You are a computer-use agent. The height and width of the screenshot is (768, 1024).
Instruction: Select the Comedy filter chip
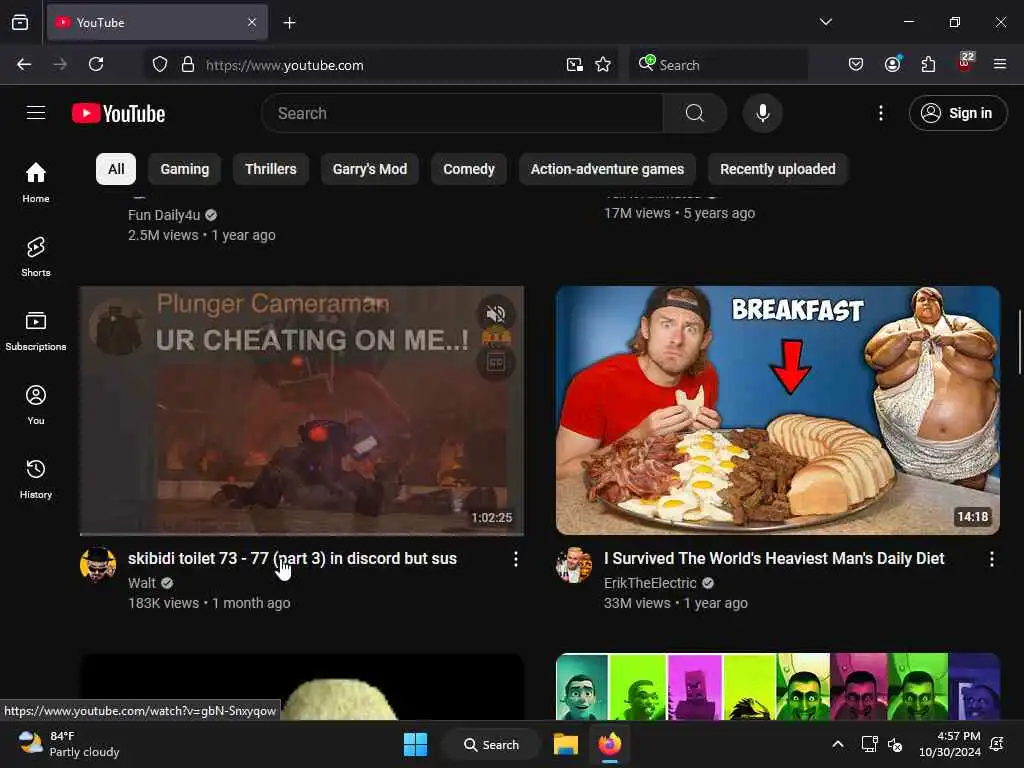click(469, 169)
